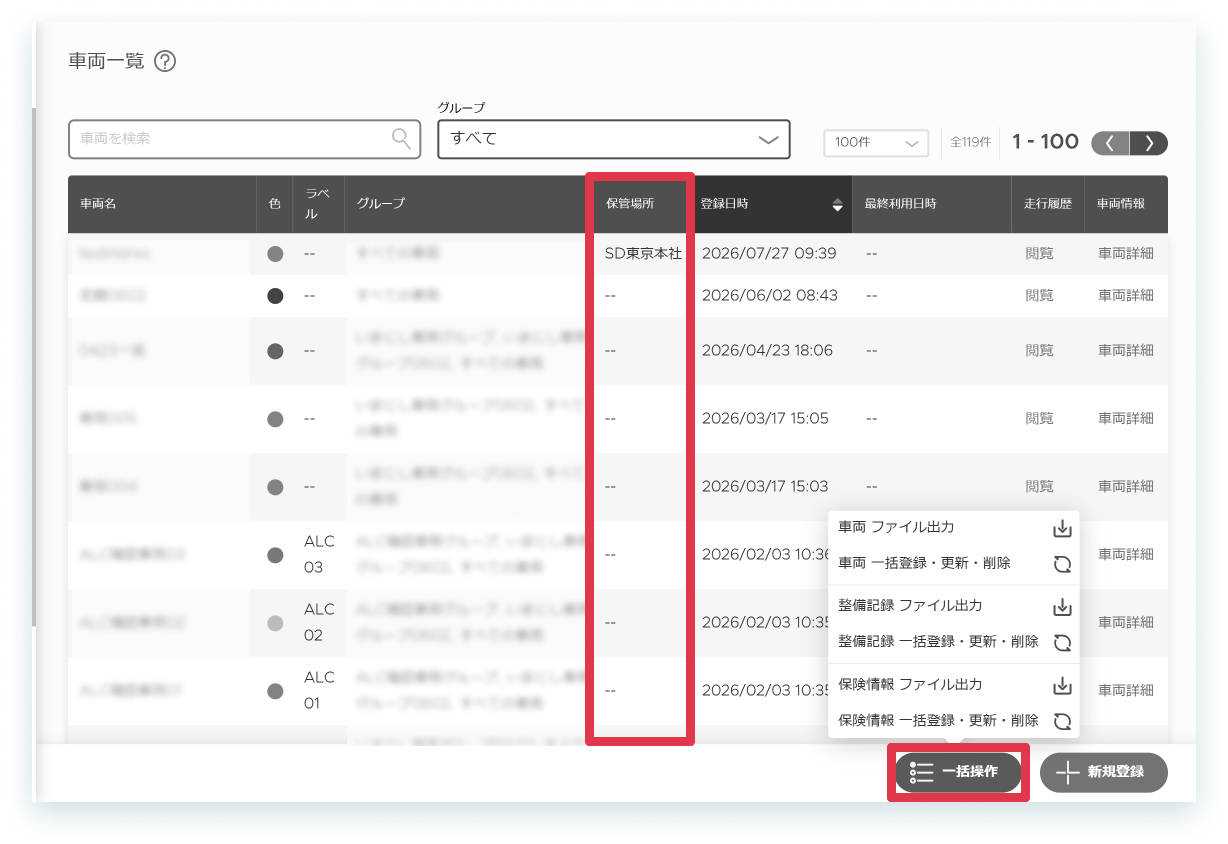Click the refresh icon for 保険情報 一括登録・更新・削除
This screenshot has width=1228, height=844.
pos(1062,721)
